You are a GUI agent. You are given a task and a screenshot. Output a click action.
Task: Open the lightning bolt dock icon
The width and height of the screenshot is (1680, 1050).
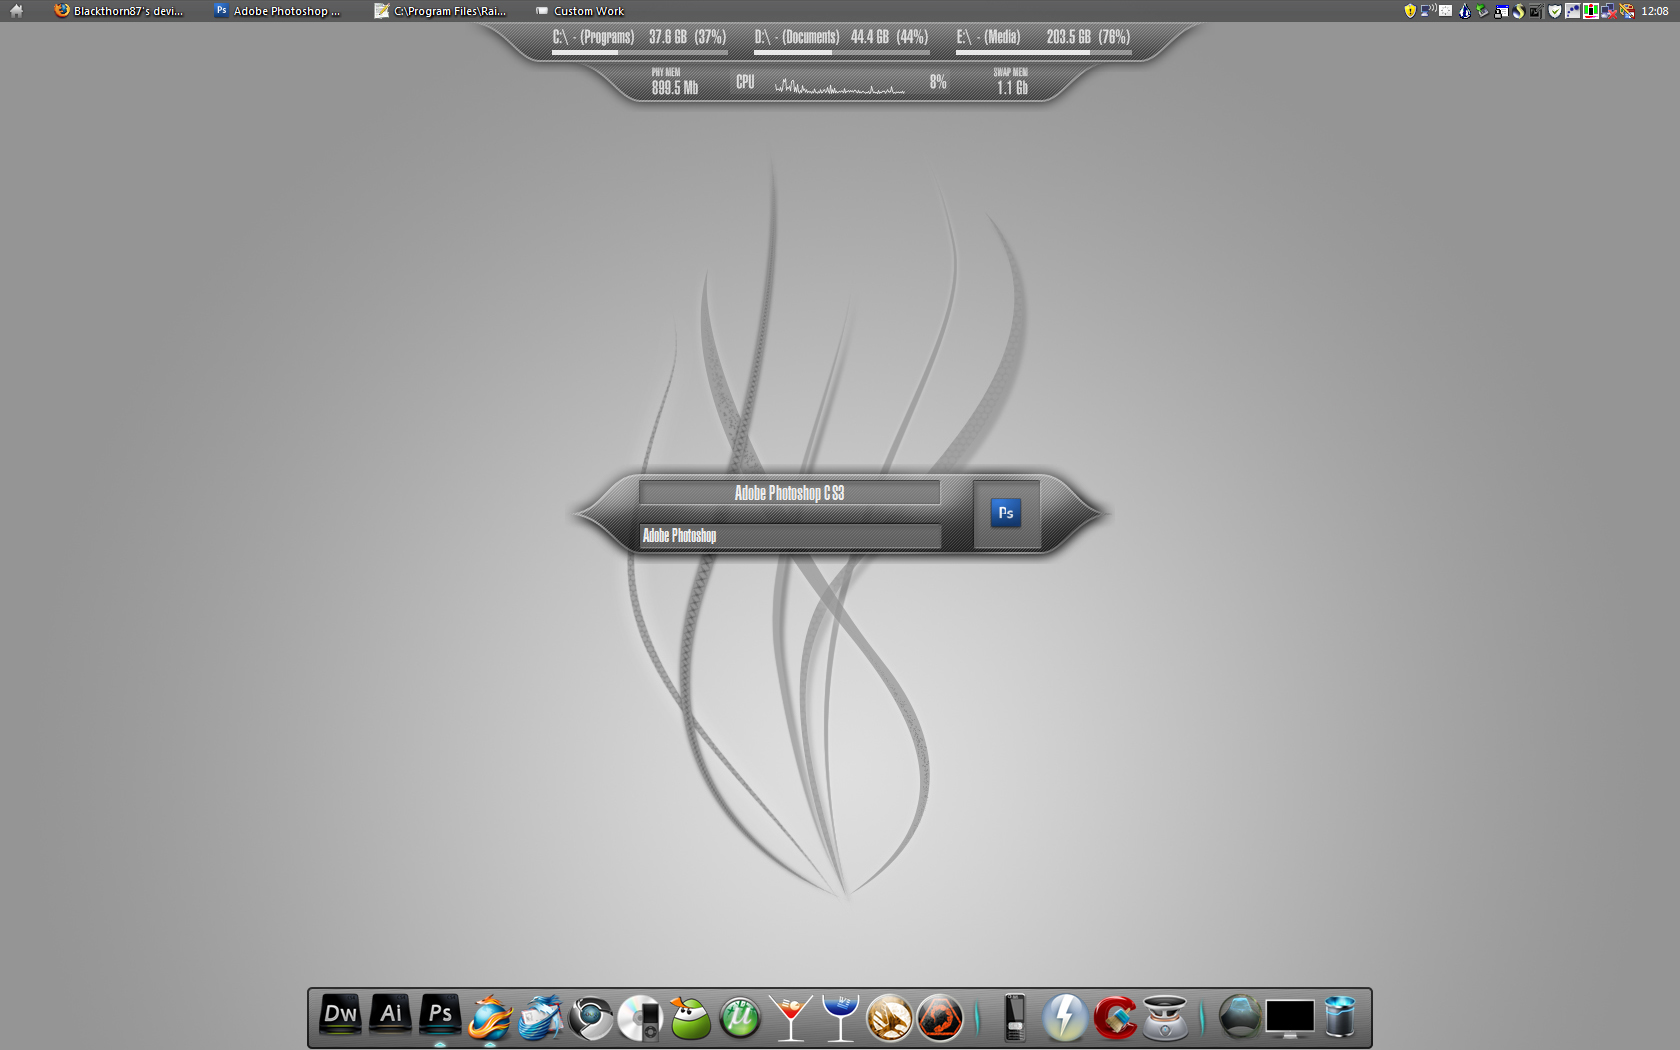click(x=1065, y=1018)
